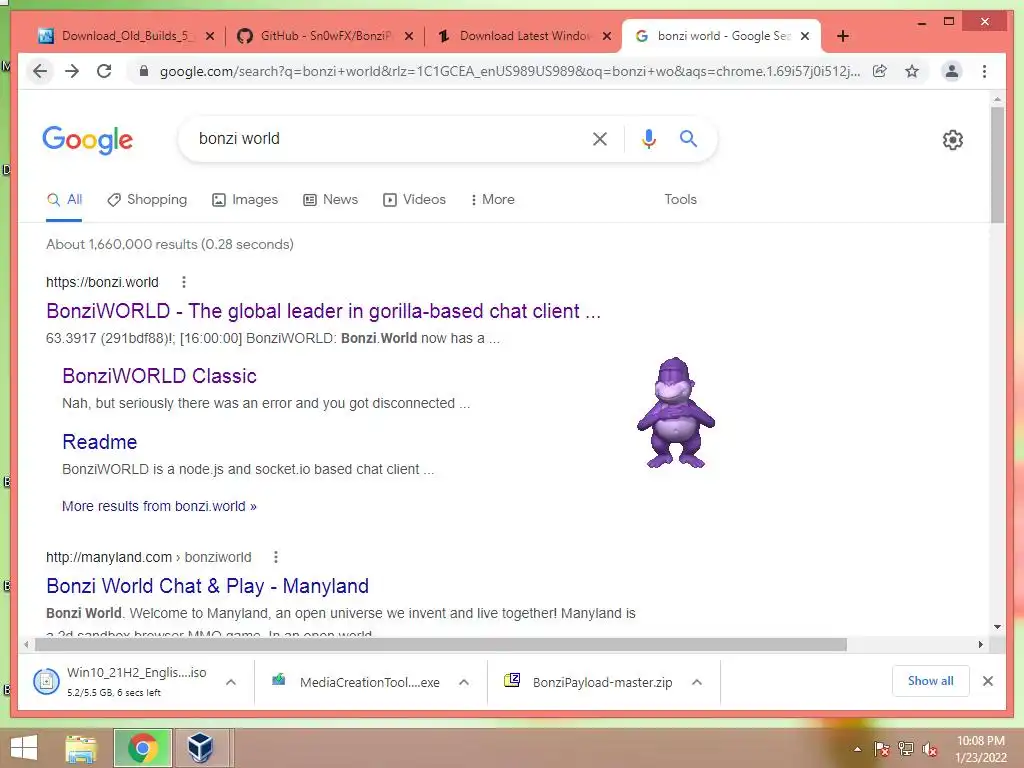This screenshot has height=768, width=1024.
Task: Share this page from the address bar
Action: click(880, 71)
